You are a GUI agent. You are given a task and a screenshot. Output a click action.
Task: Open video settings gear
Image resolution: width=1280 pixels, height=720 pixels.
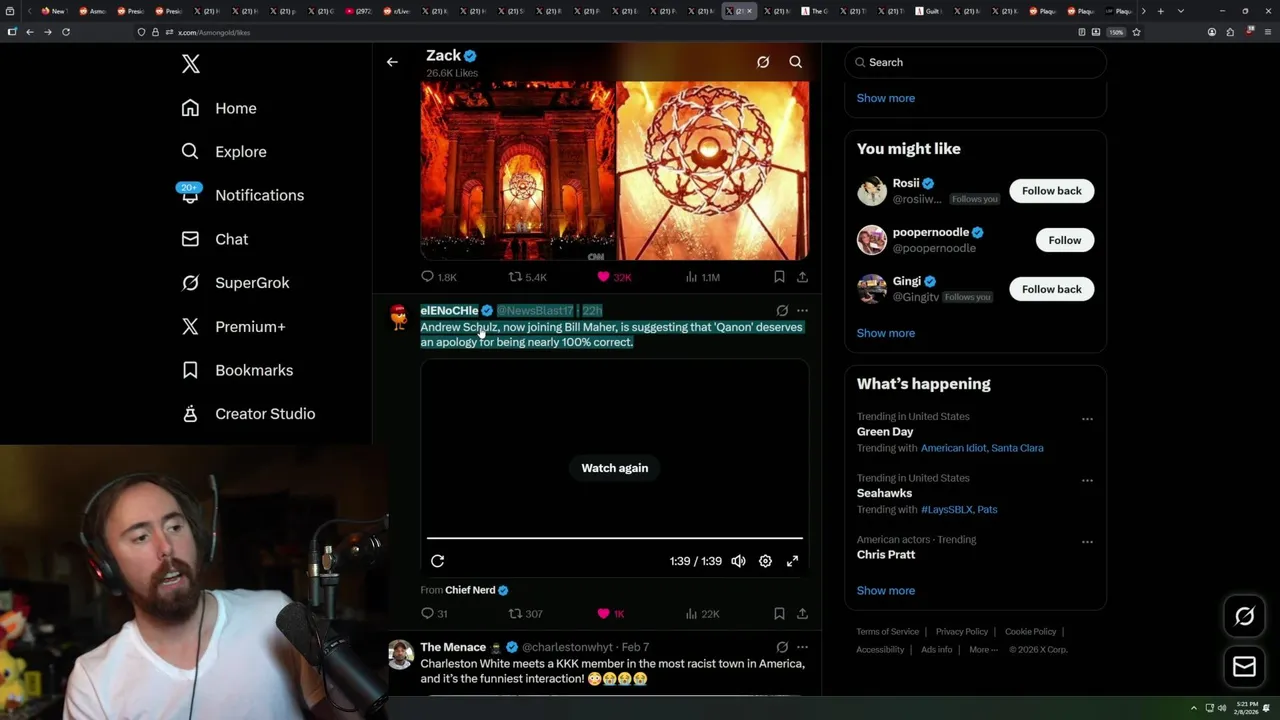[x=765, y=561]
